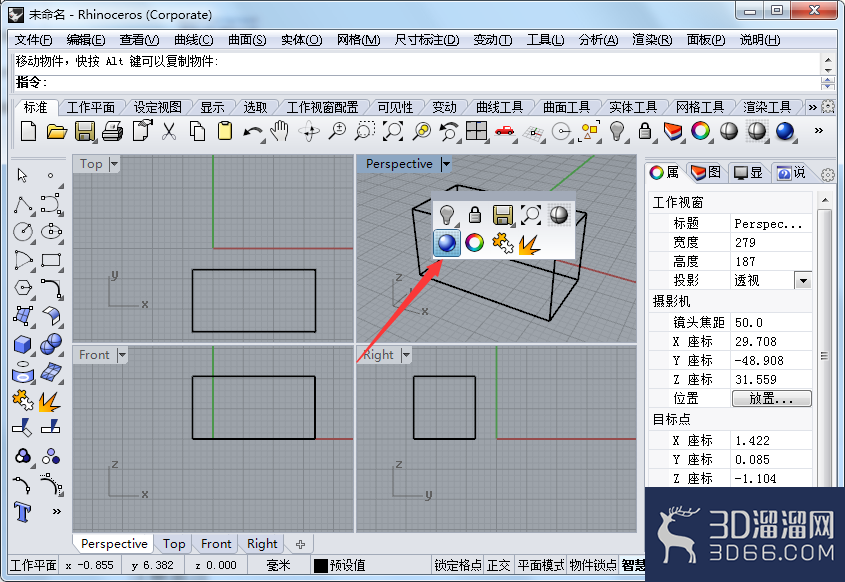This screenshot has height=582, width=845.
Task: Switch to the 显 display panel tab
Action: (749, 172)
